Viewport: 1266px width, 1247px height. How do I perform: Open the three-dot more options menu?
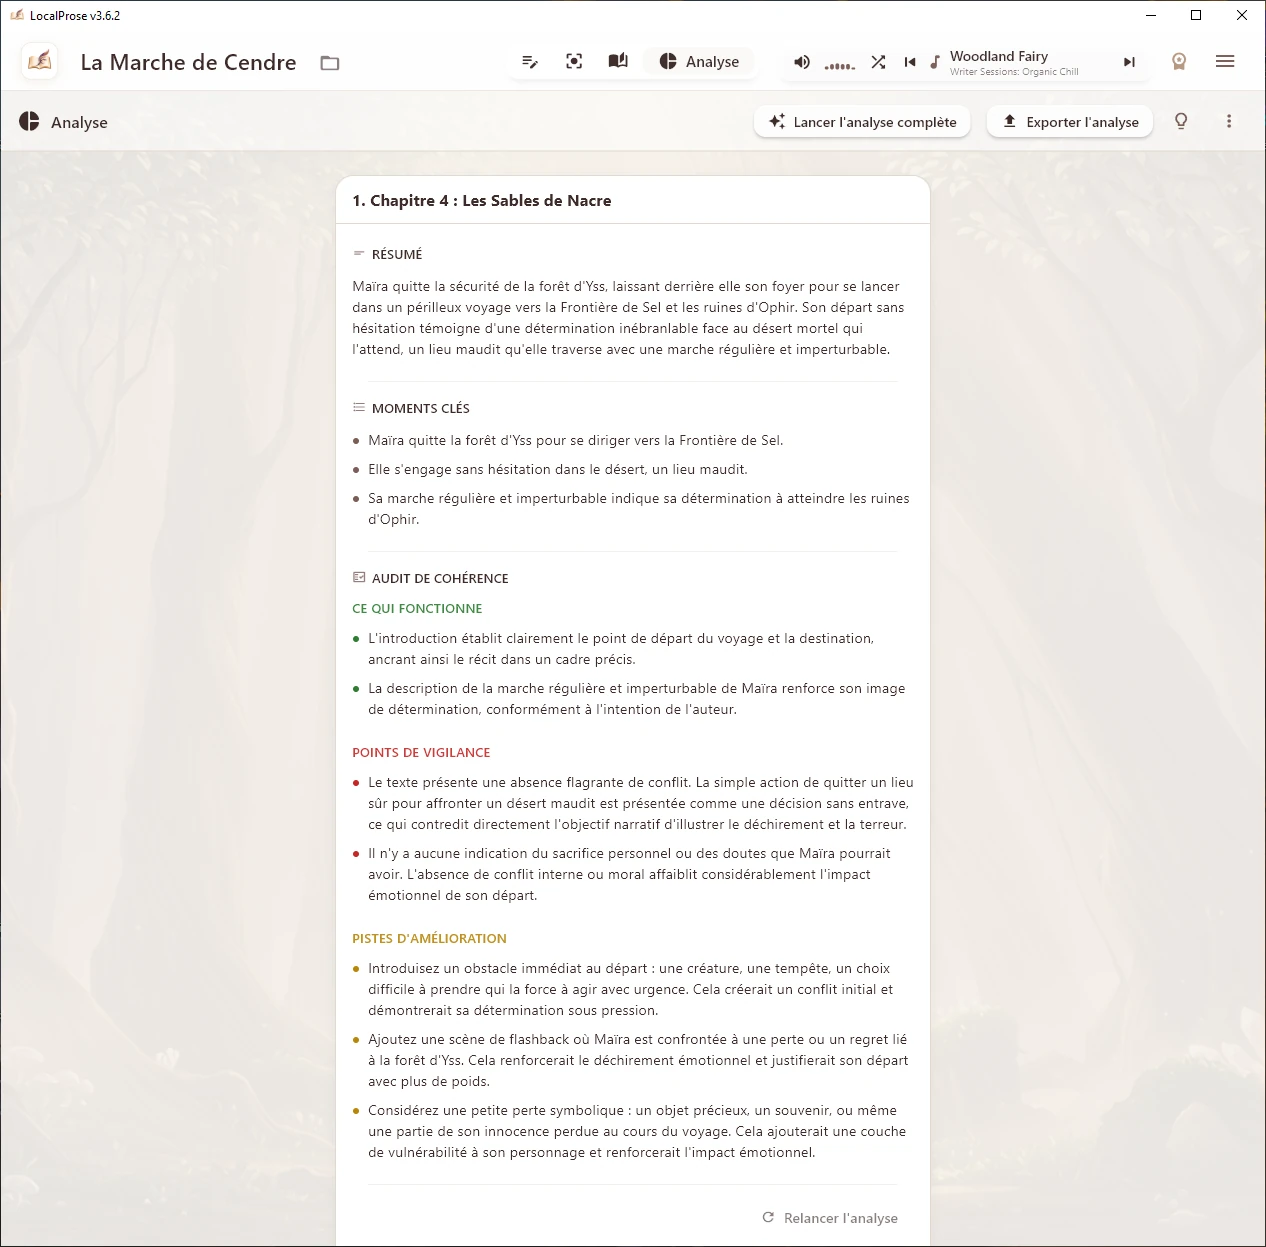[1229, 122]
